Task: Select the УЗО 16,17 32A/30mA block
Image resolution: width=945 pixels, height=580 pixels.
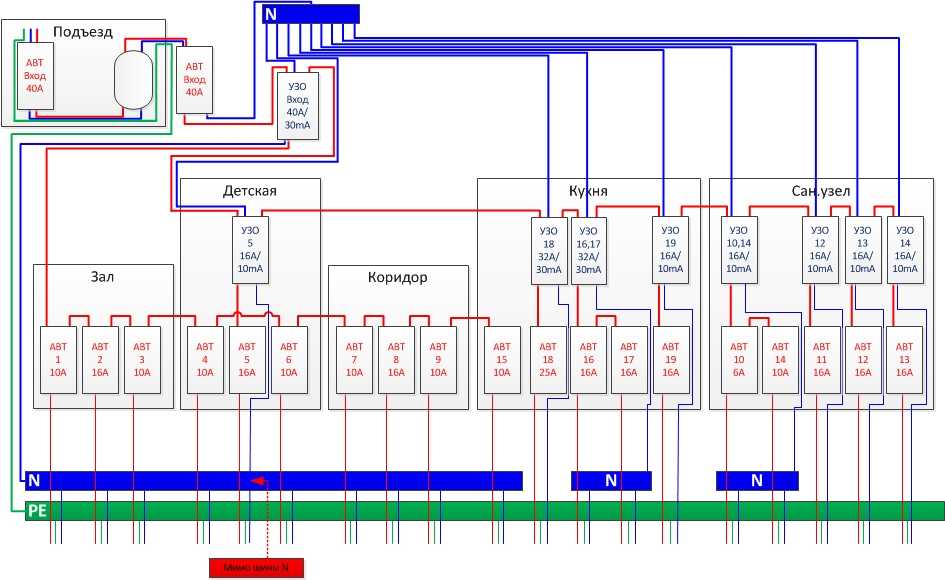Action: 588,250
